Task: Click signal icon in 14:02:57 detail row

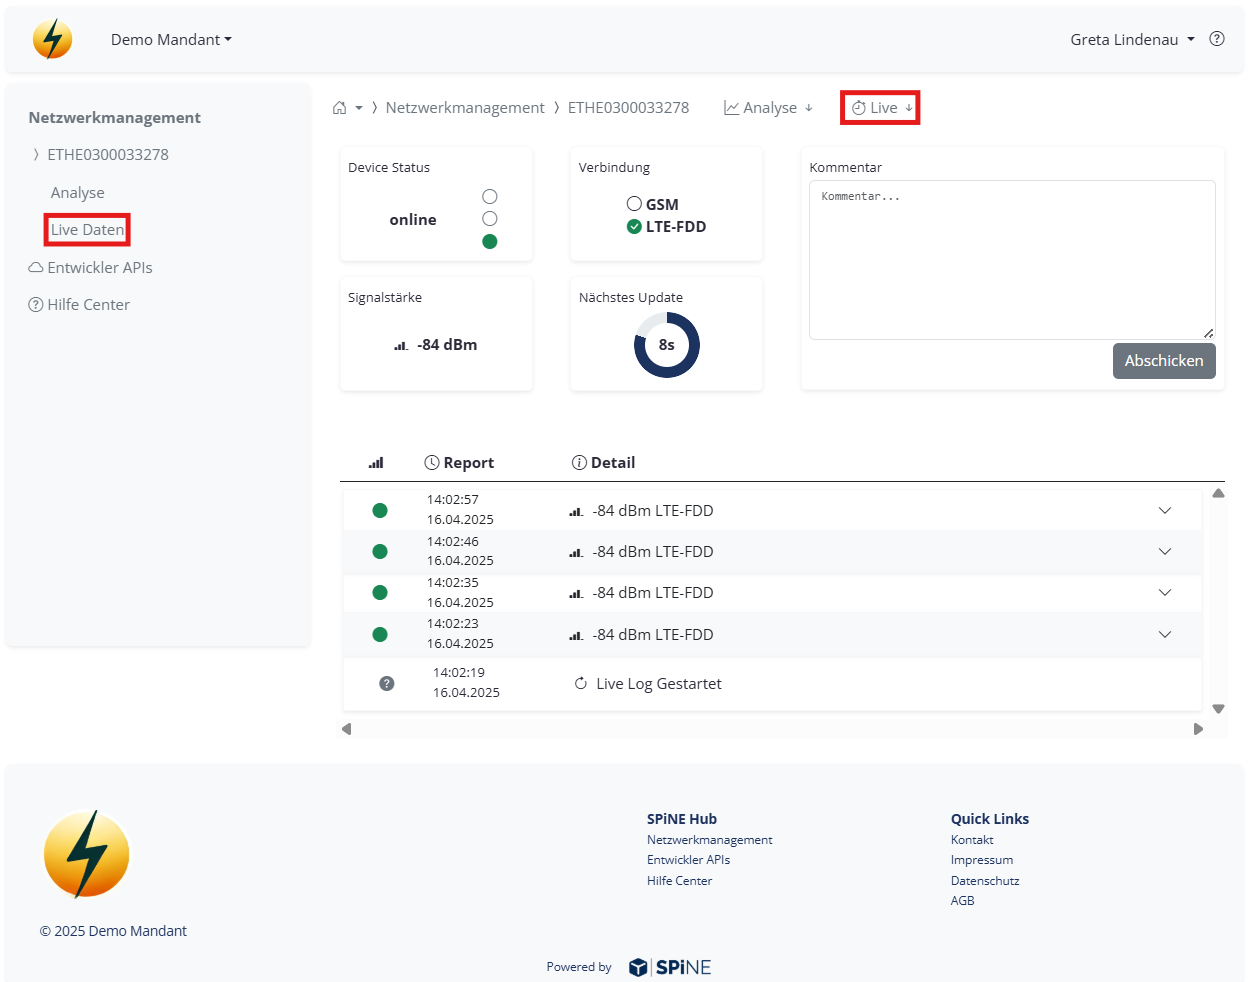Action: click(x=576, y=511)
